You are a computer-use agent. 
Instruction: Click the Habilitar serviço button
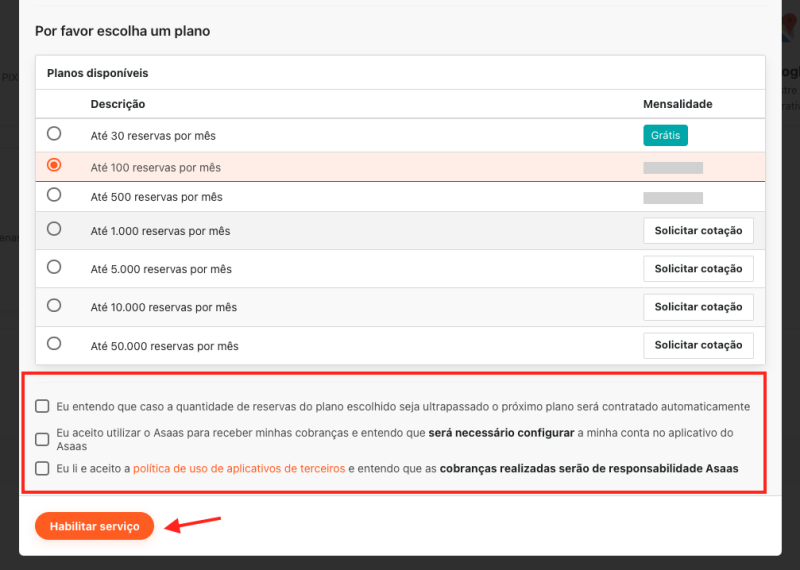coord(95,526)
